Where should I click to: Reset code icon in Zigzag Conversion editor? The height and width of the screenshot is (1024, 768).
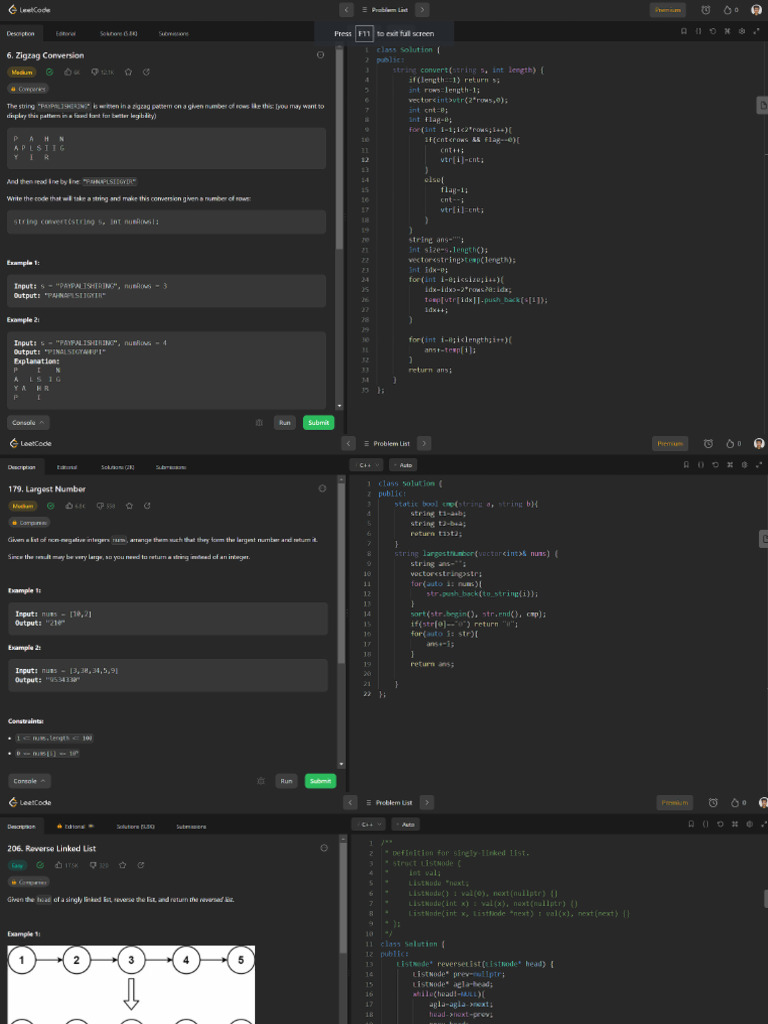pos(712,31)
